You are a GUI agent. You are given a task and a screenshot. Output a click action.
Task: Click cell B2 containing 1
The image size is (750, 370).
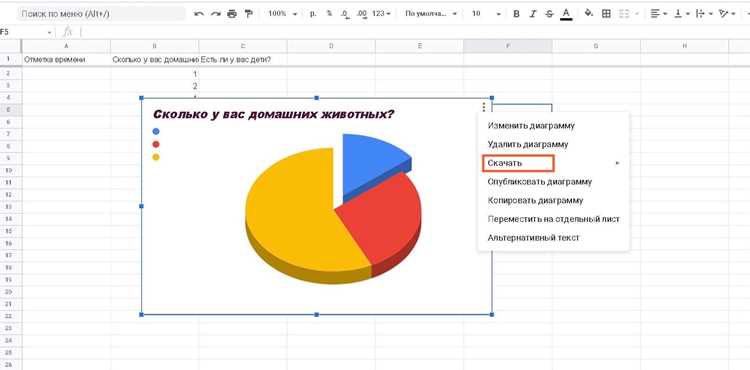154,74
